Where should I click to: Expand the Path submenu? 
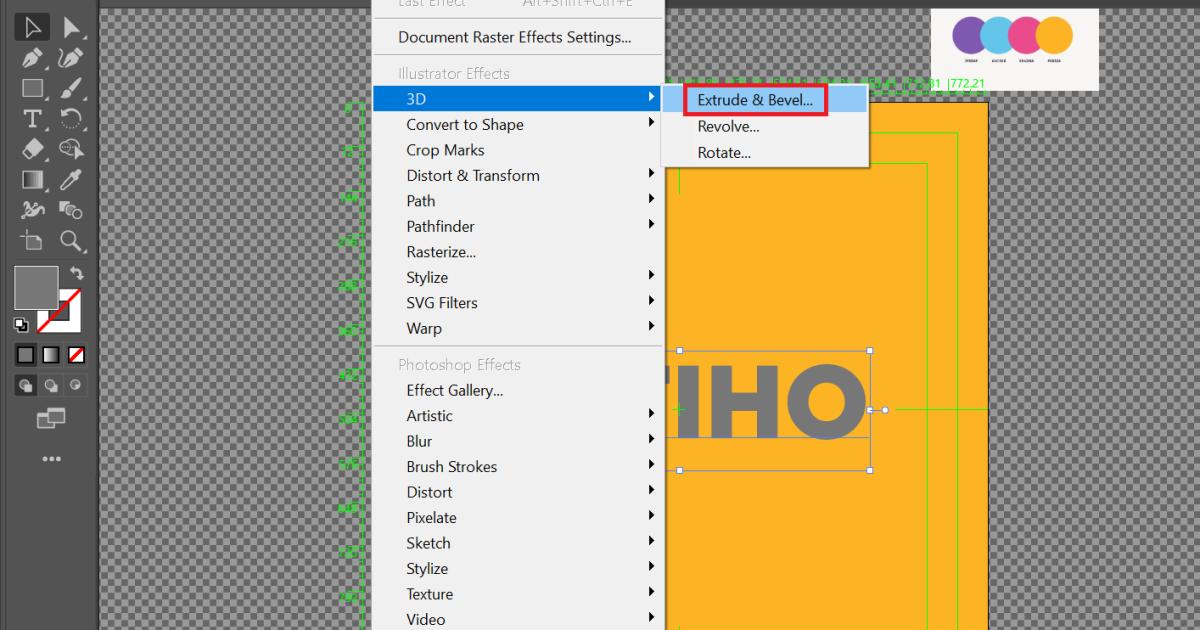pyautogui.click(x=517, y=201)
